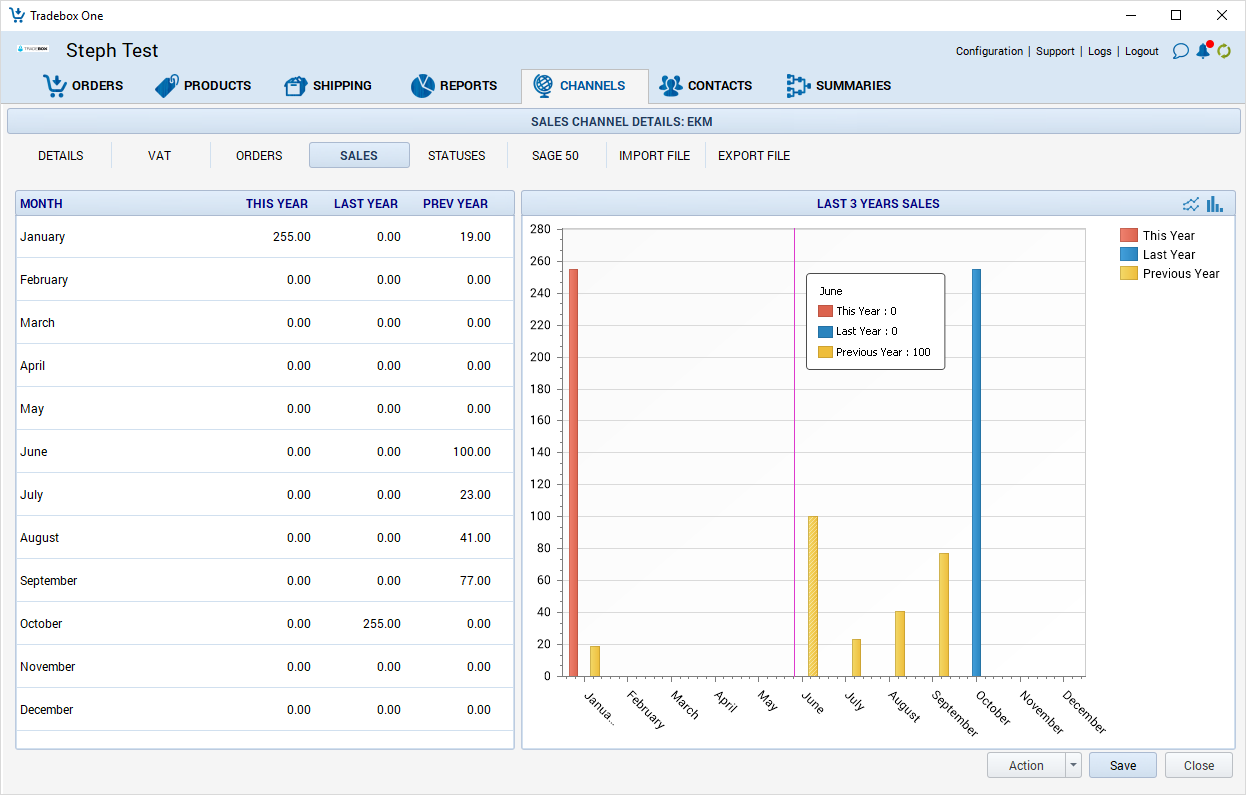Switch chart to bar graph view
The height and width of the screenshot is (795, 1246).
click(x=1215, y=204)
